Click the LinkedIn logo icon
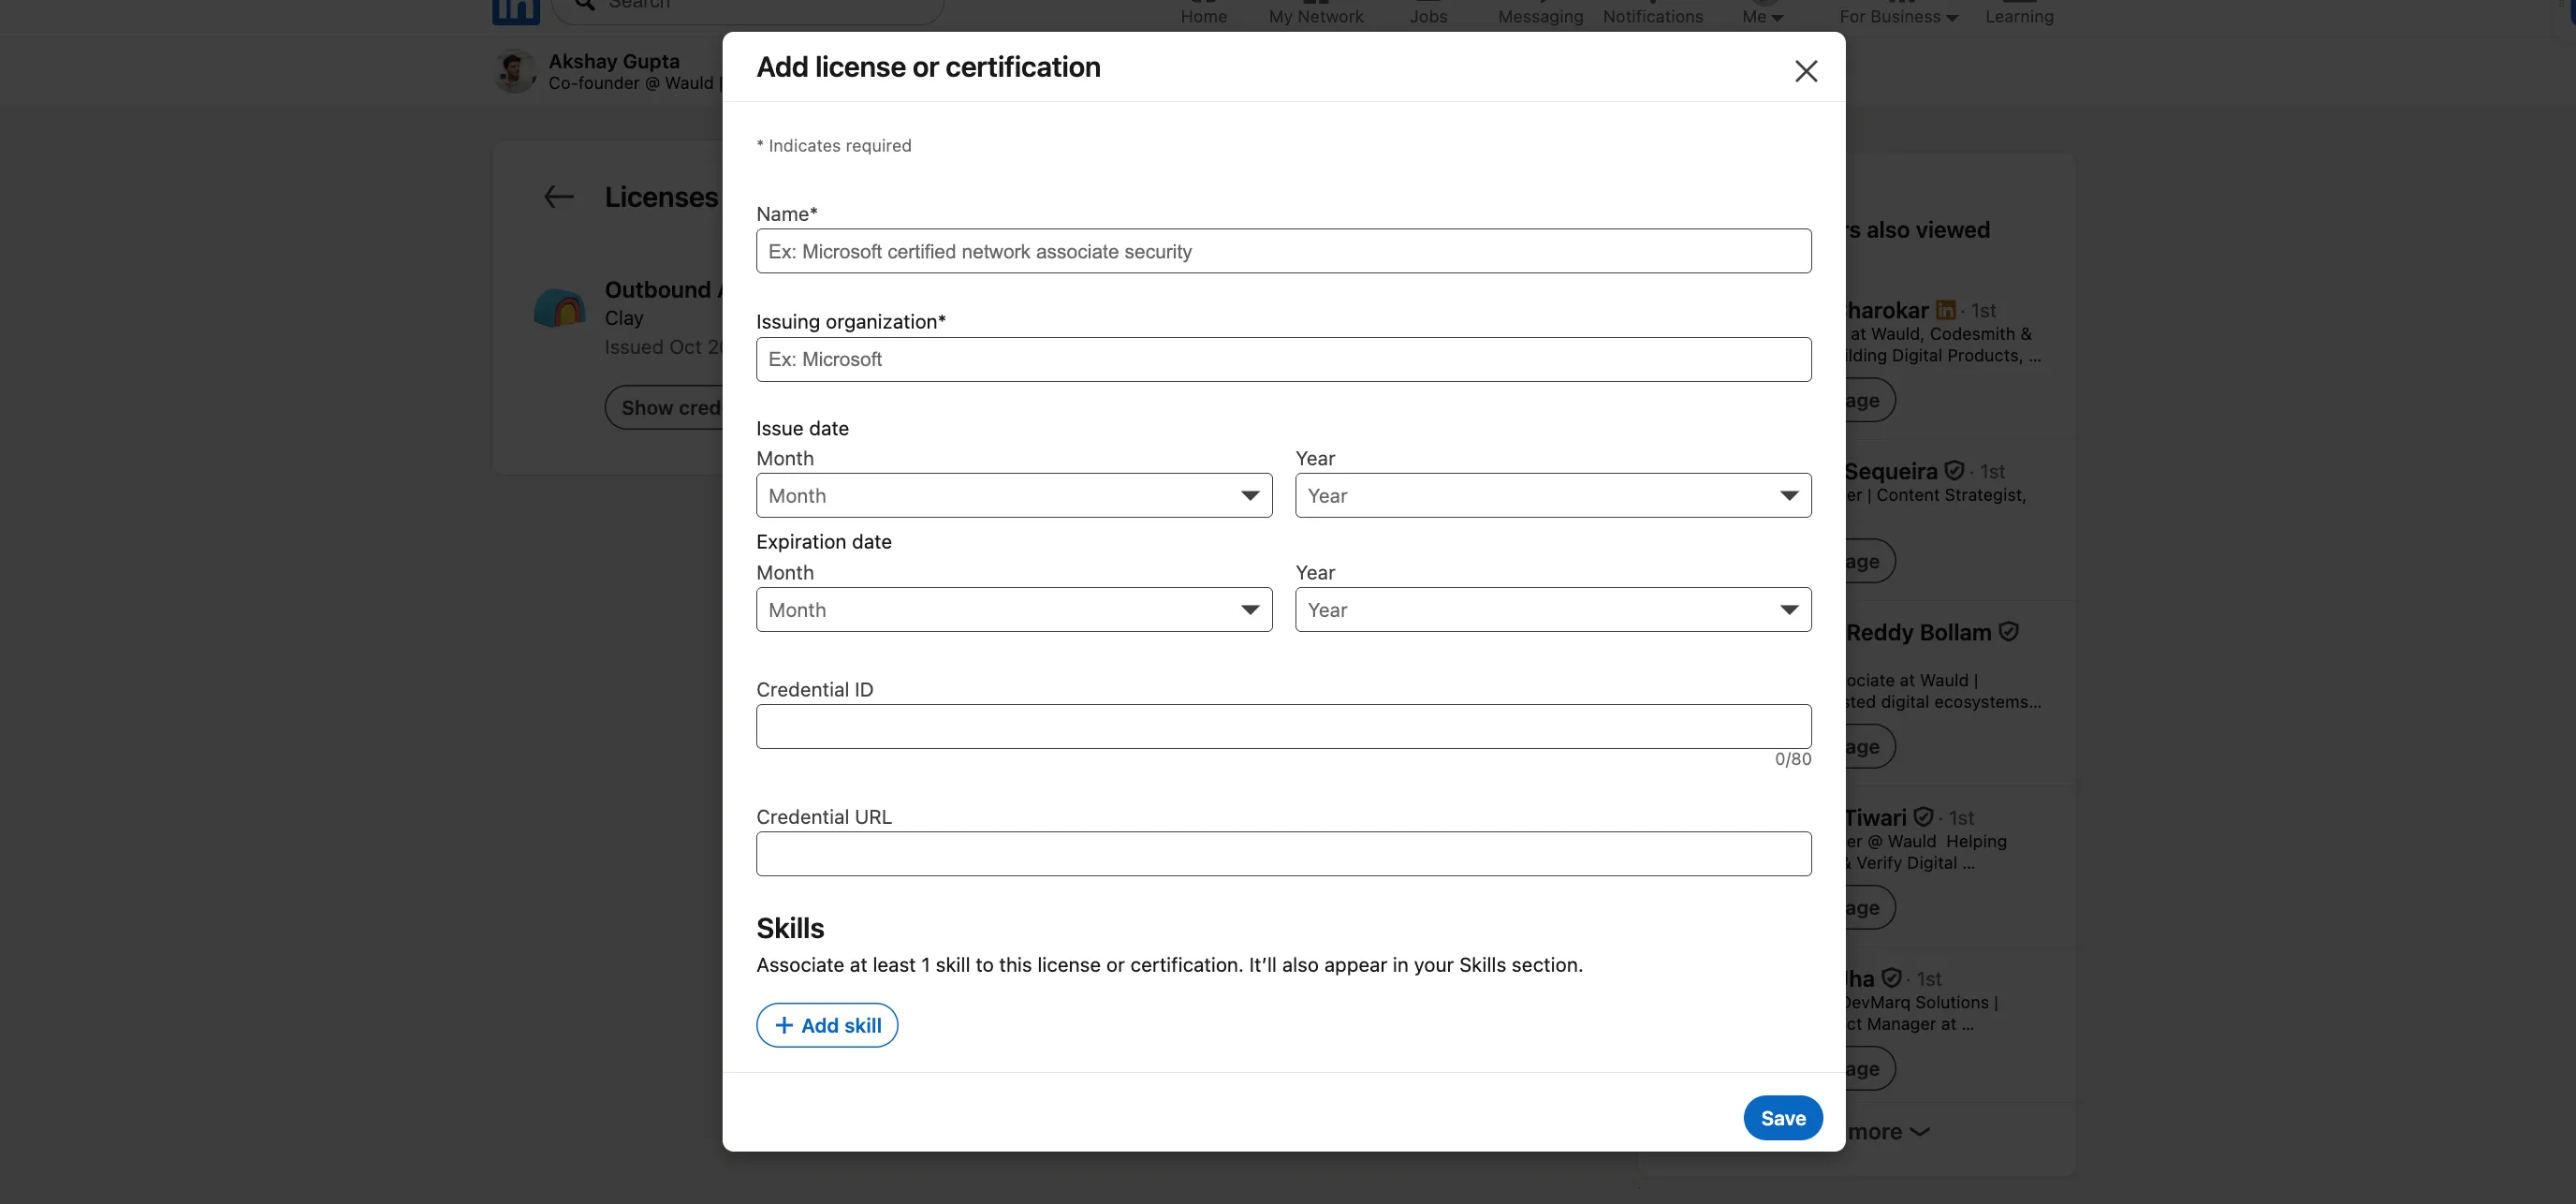This screenshot has height=1204, width=2576. click(x=516, y=11)
